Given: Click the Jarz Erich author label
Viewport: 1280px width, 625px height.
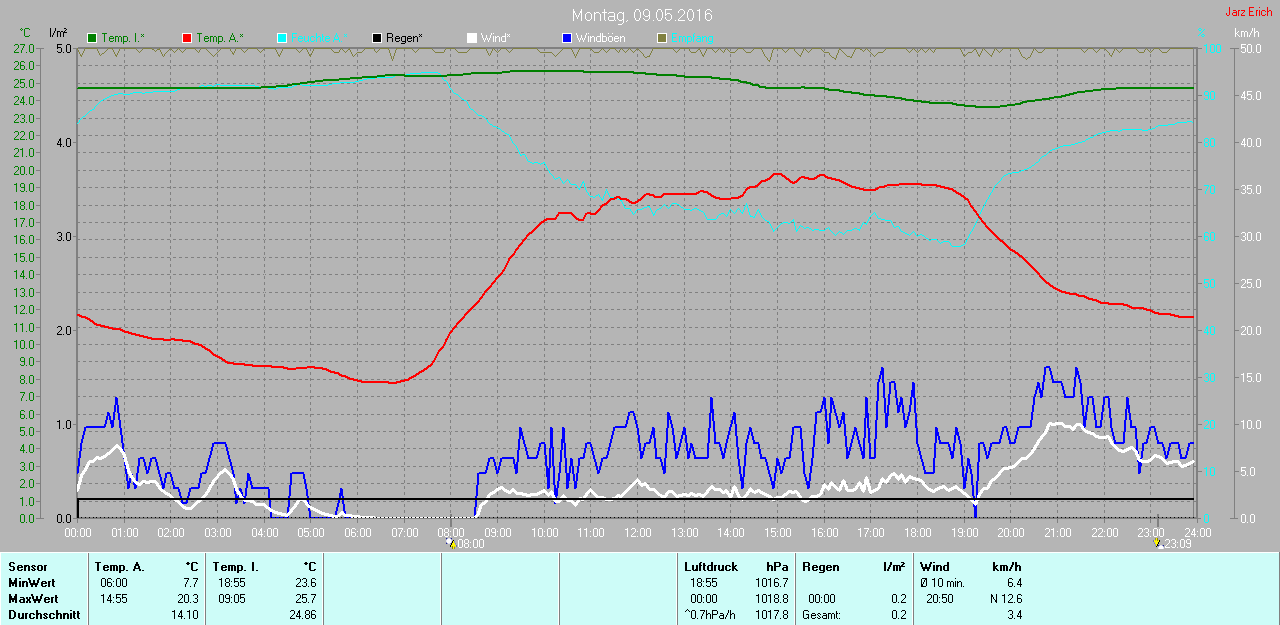Looking at the screenshot, I should [x=1248, y=12].
